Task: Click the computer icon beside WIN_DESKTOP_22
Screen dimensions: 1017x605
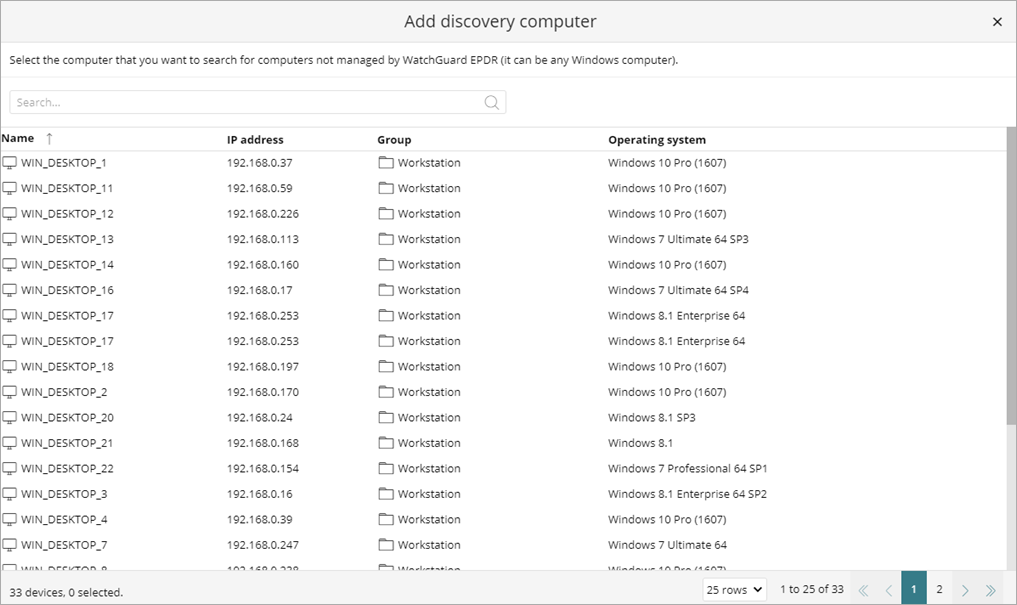Action: [10, 468]
